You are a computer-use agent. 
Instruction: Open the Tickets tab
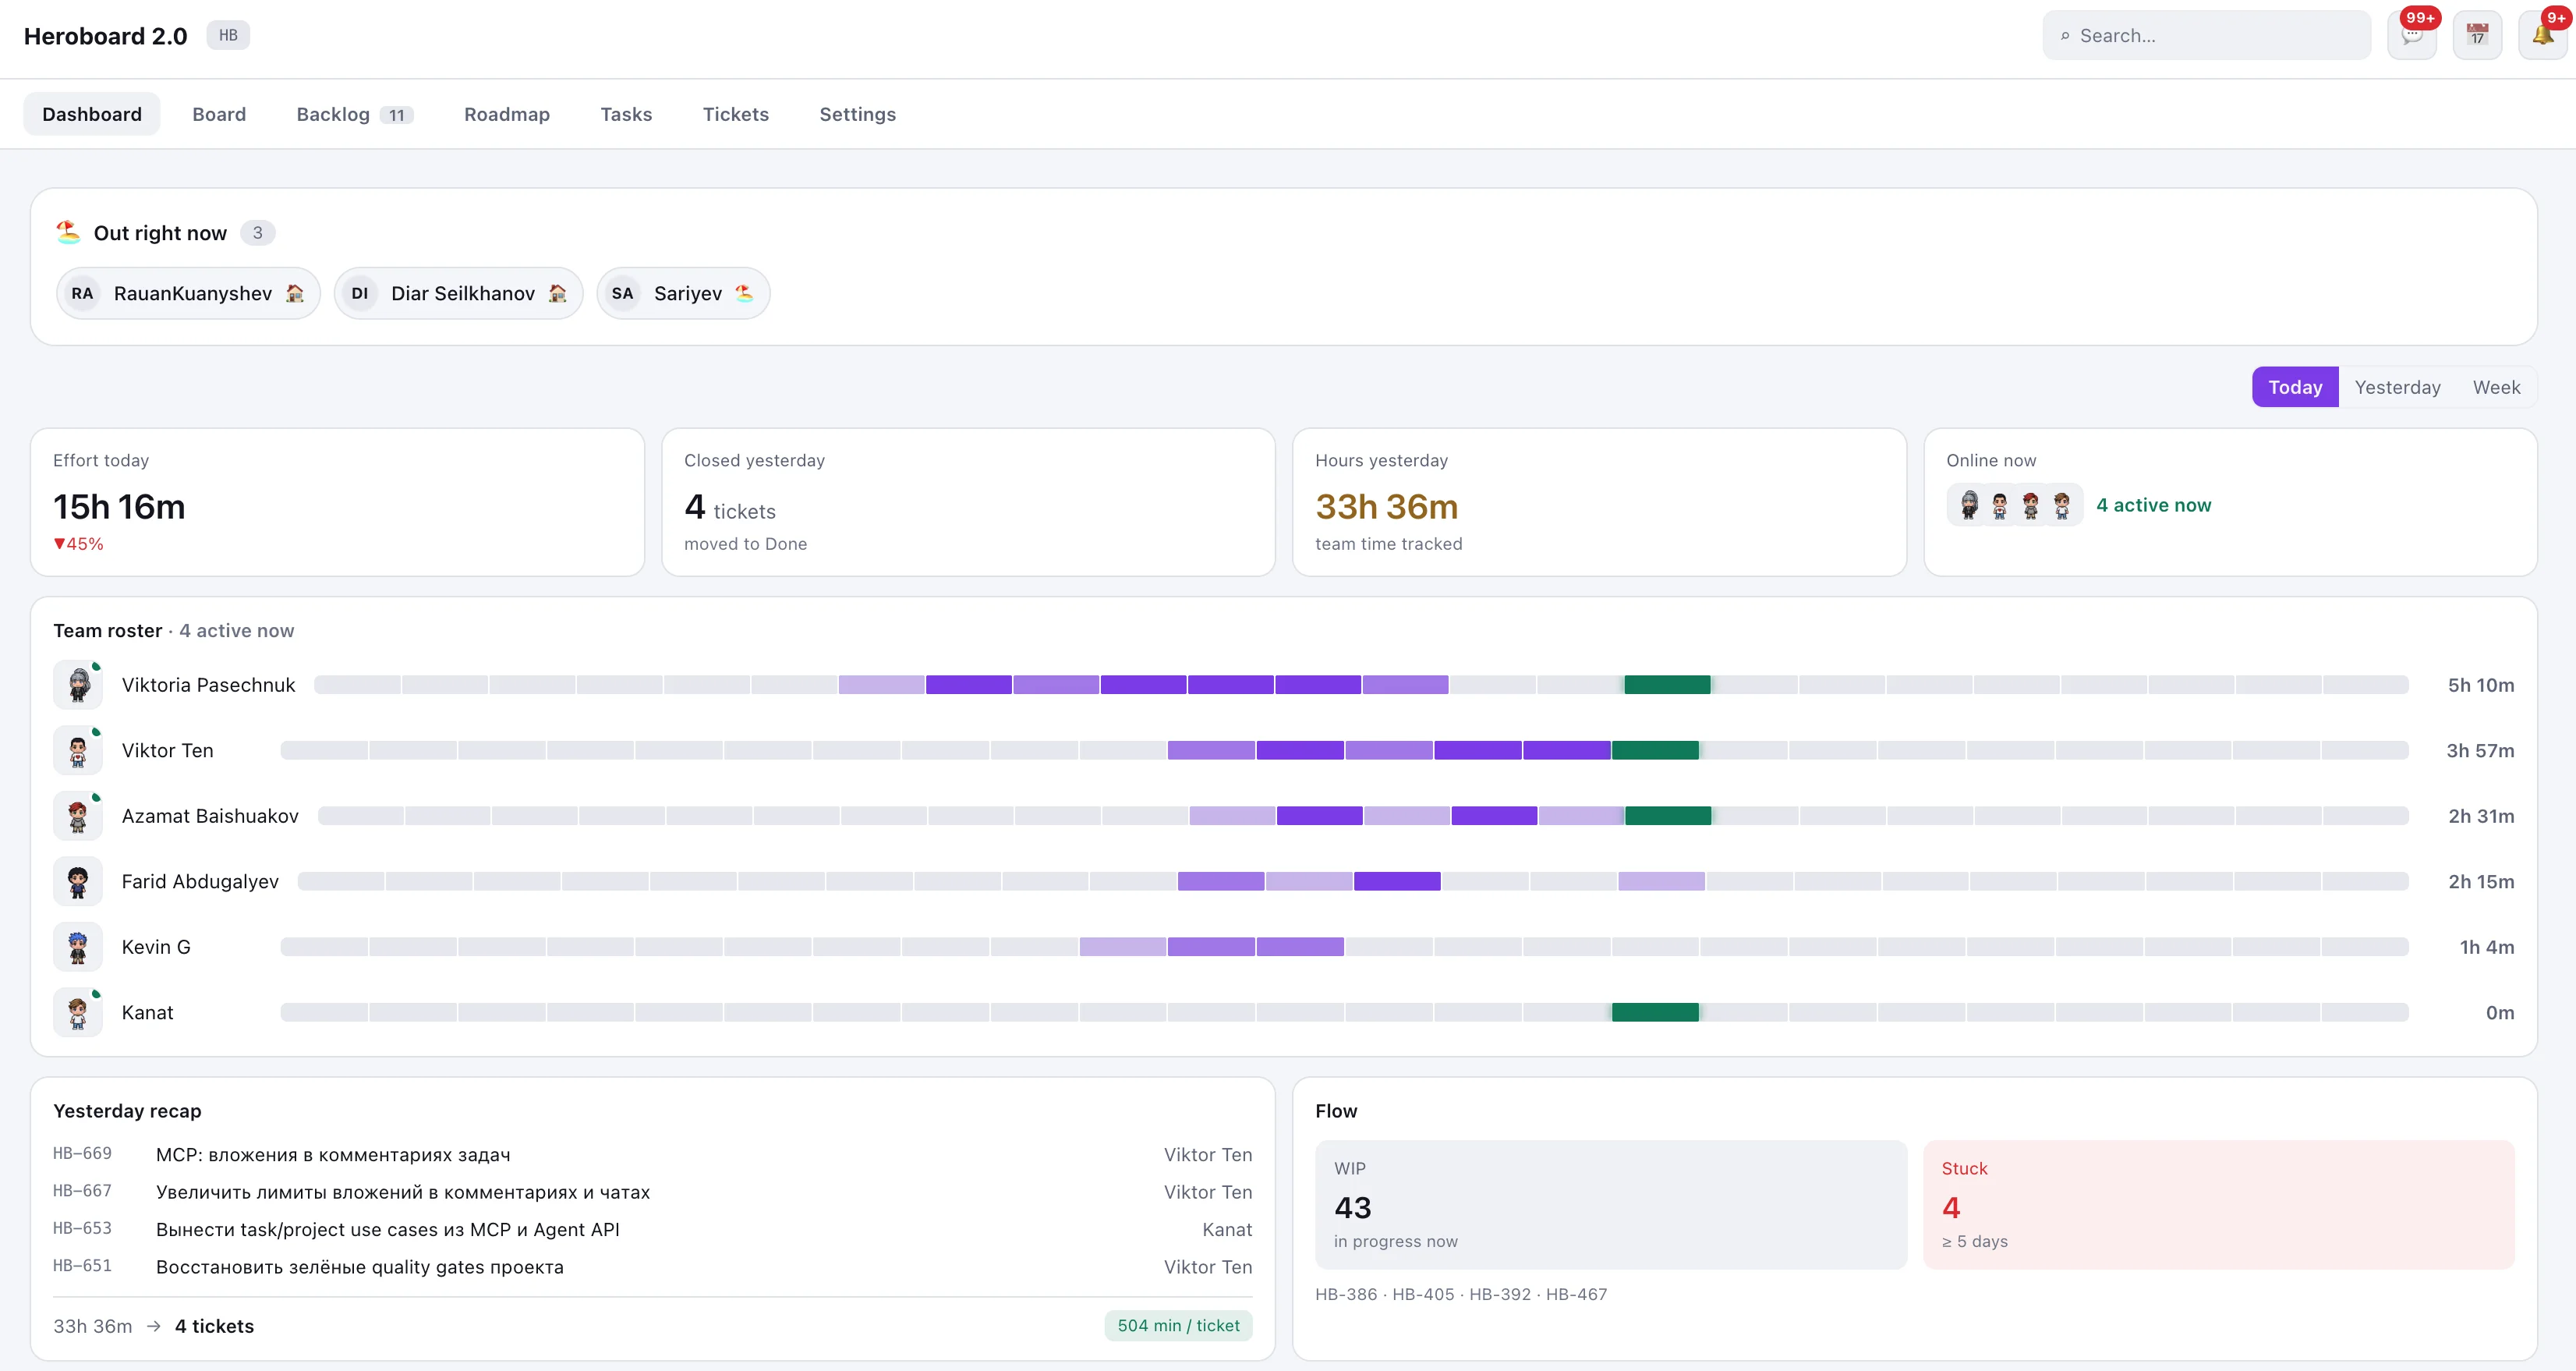736,114
